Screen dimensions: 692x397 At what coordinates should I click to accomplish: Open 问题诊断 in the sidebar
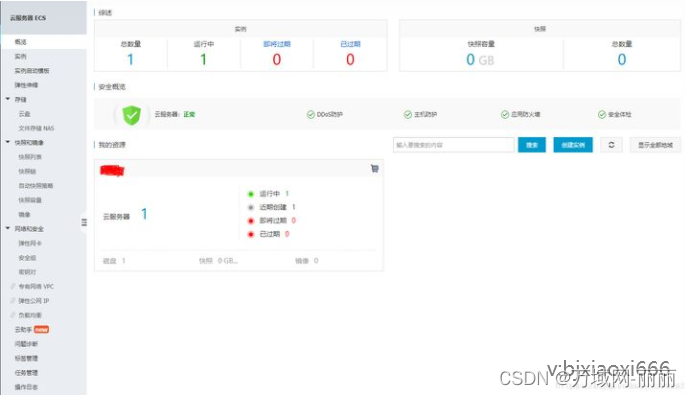[x=26, y=344]
